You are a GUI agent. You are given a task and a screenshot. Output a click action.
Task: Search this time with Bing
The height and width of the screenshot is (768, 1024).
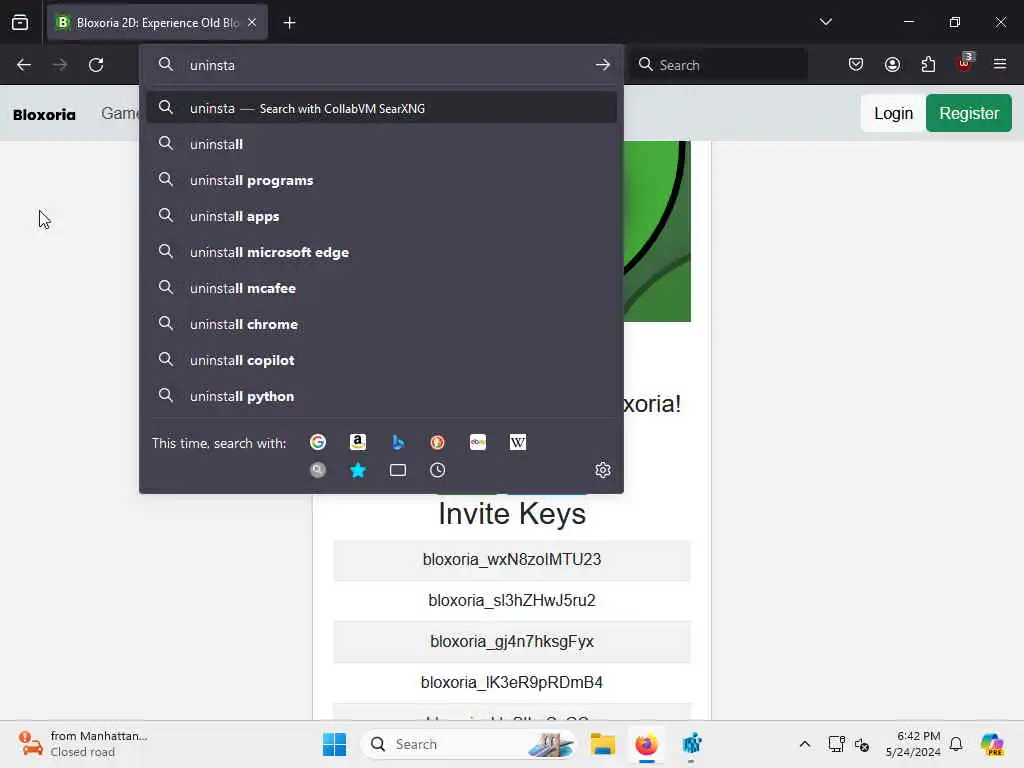click(x=398, y=442)
